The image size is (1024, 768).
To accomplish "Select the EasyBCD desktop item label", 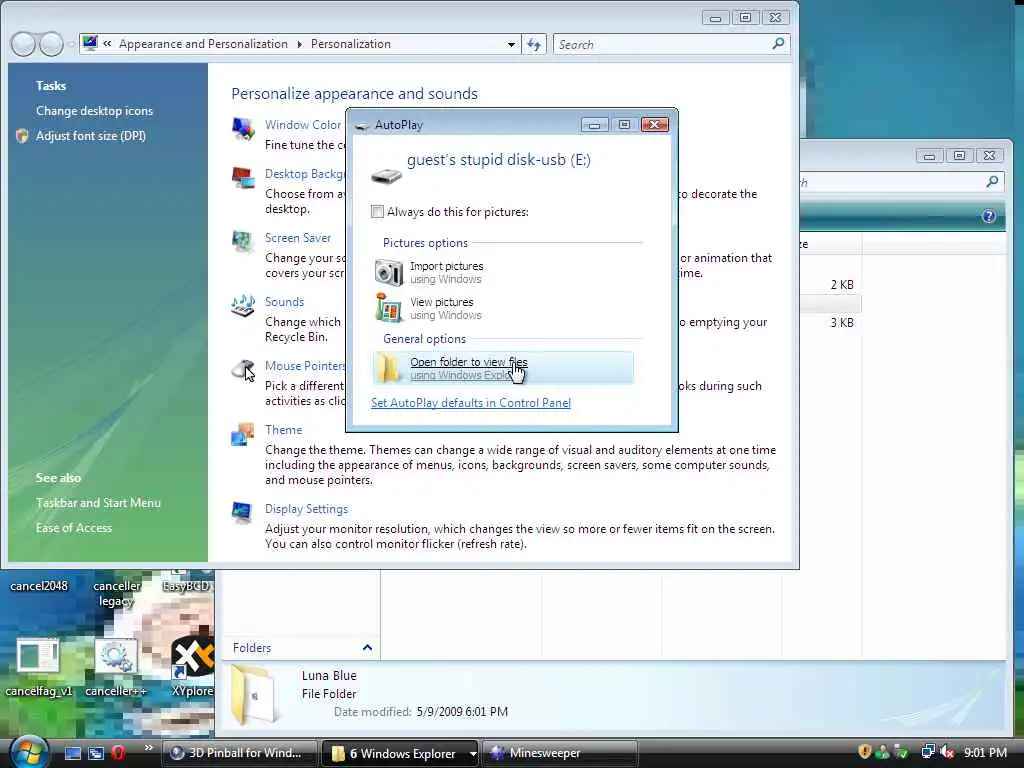I will pos(187,586).
